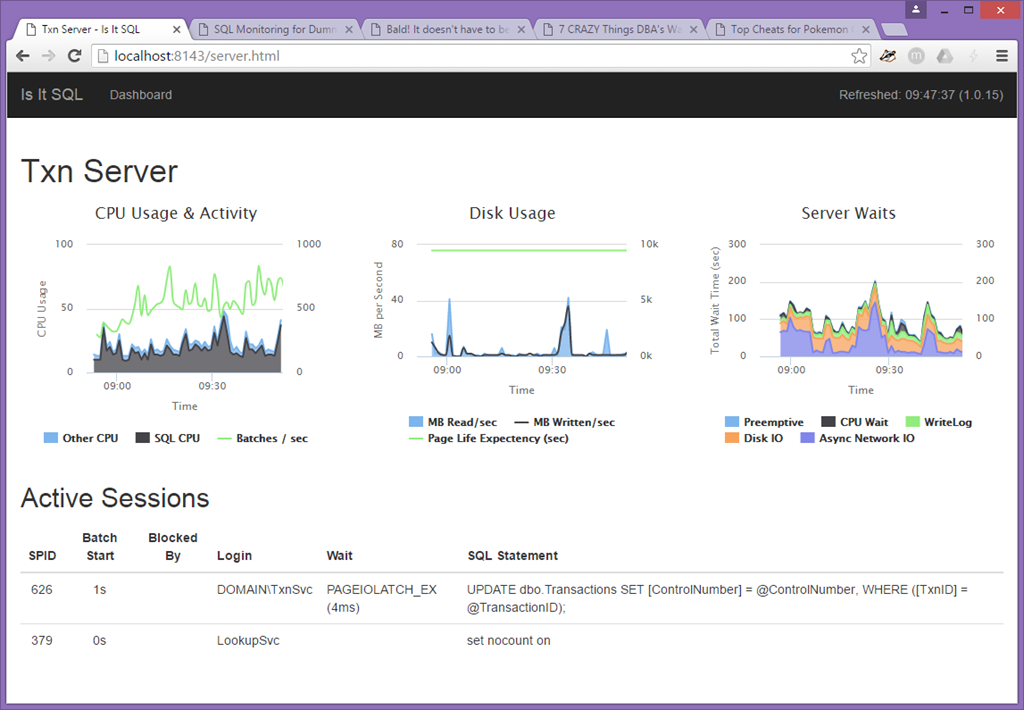Click the SQL Statement column header
Viewport: 1024px width, 710px height.
[x=513, y=556]
